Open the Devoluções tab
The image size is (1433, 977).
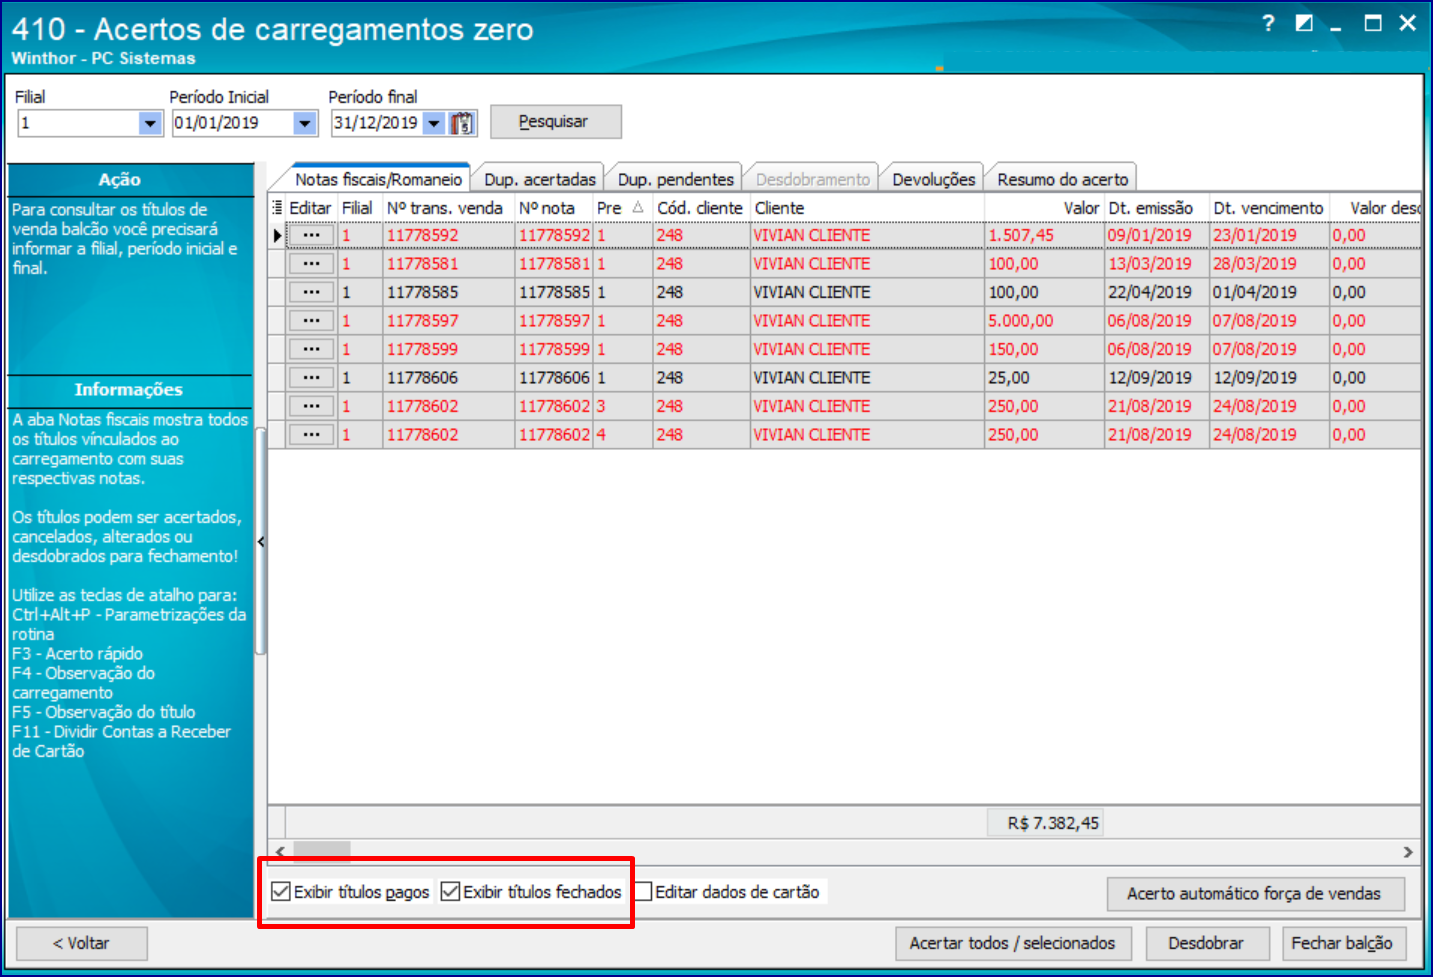(x=934, y=179)
